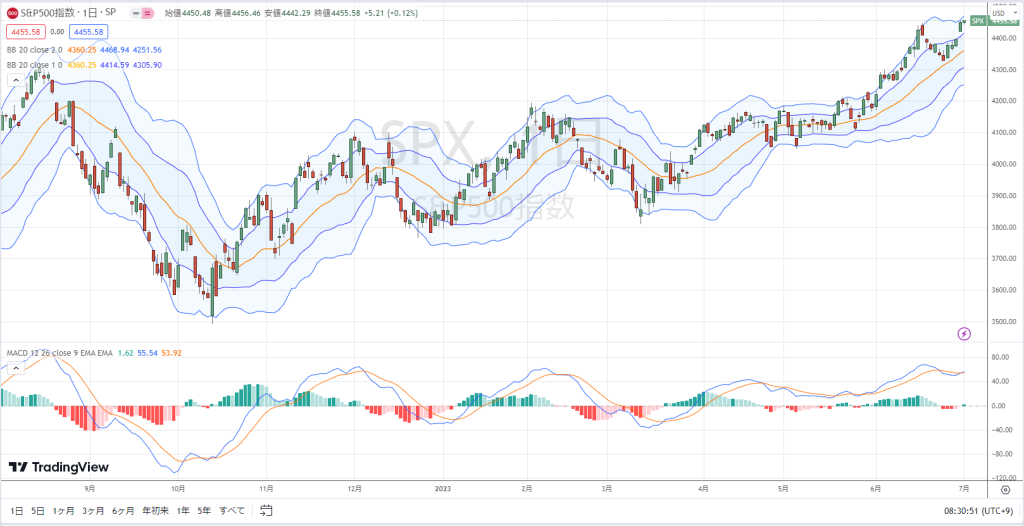Click the MACD histogram value 1.62
Viewport: 1024px width, 526px height.
tap(124, 353)
